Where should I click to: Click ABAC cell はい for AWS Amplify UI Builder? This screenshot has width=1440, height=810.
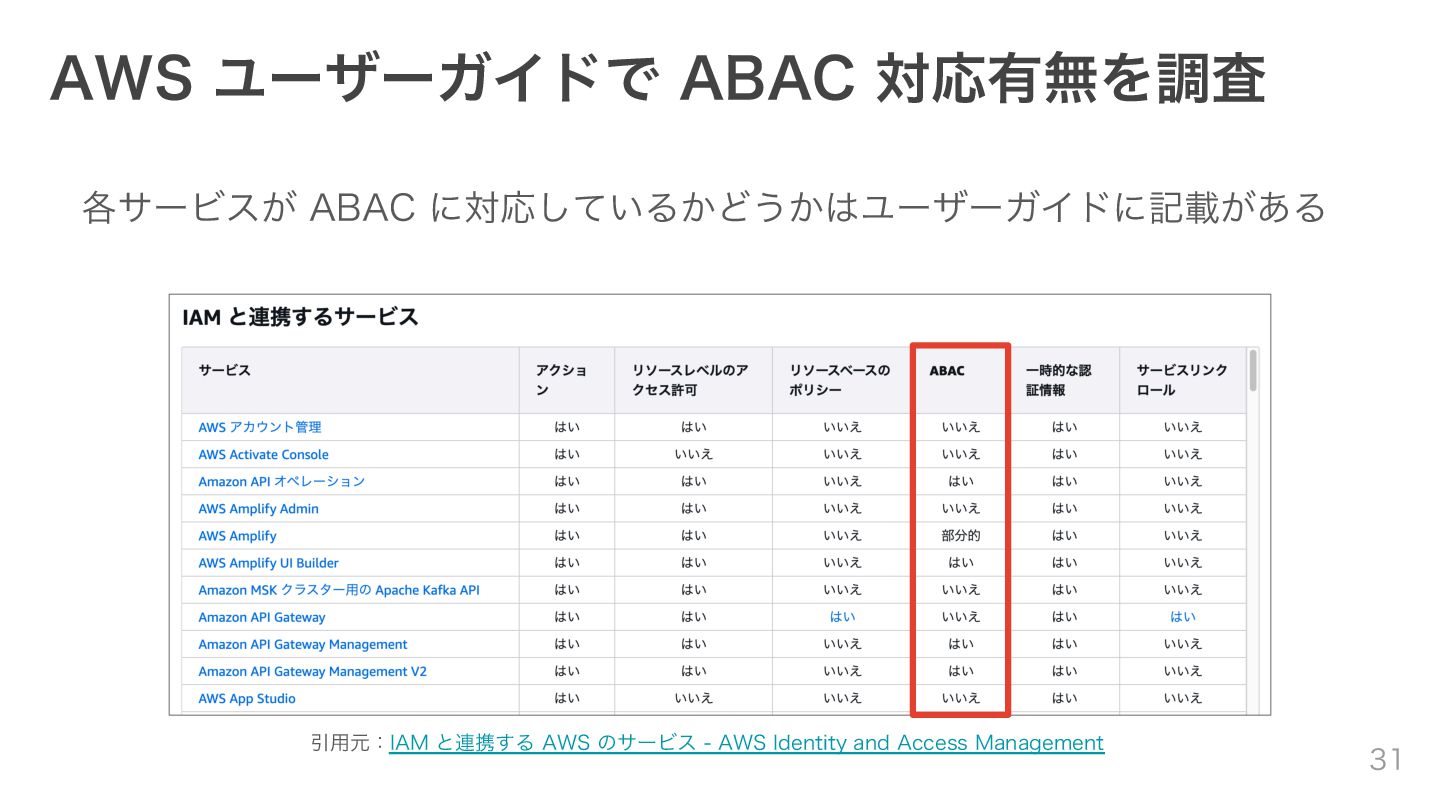click(961, 563)
